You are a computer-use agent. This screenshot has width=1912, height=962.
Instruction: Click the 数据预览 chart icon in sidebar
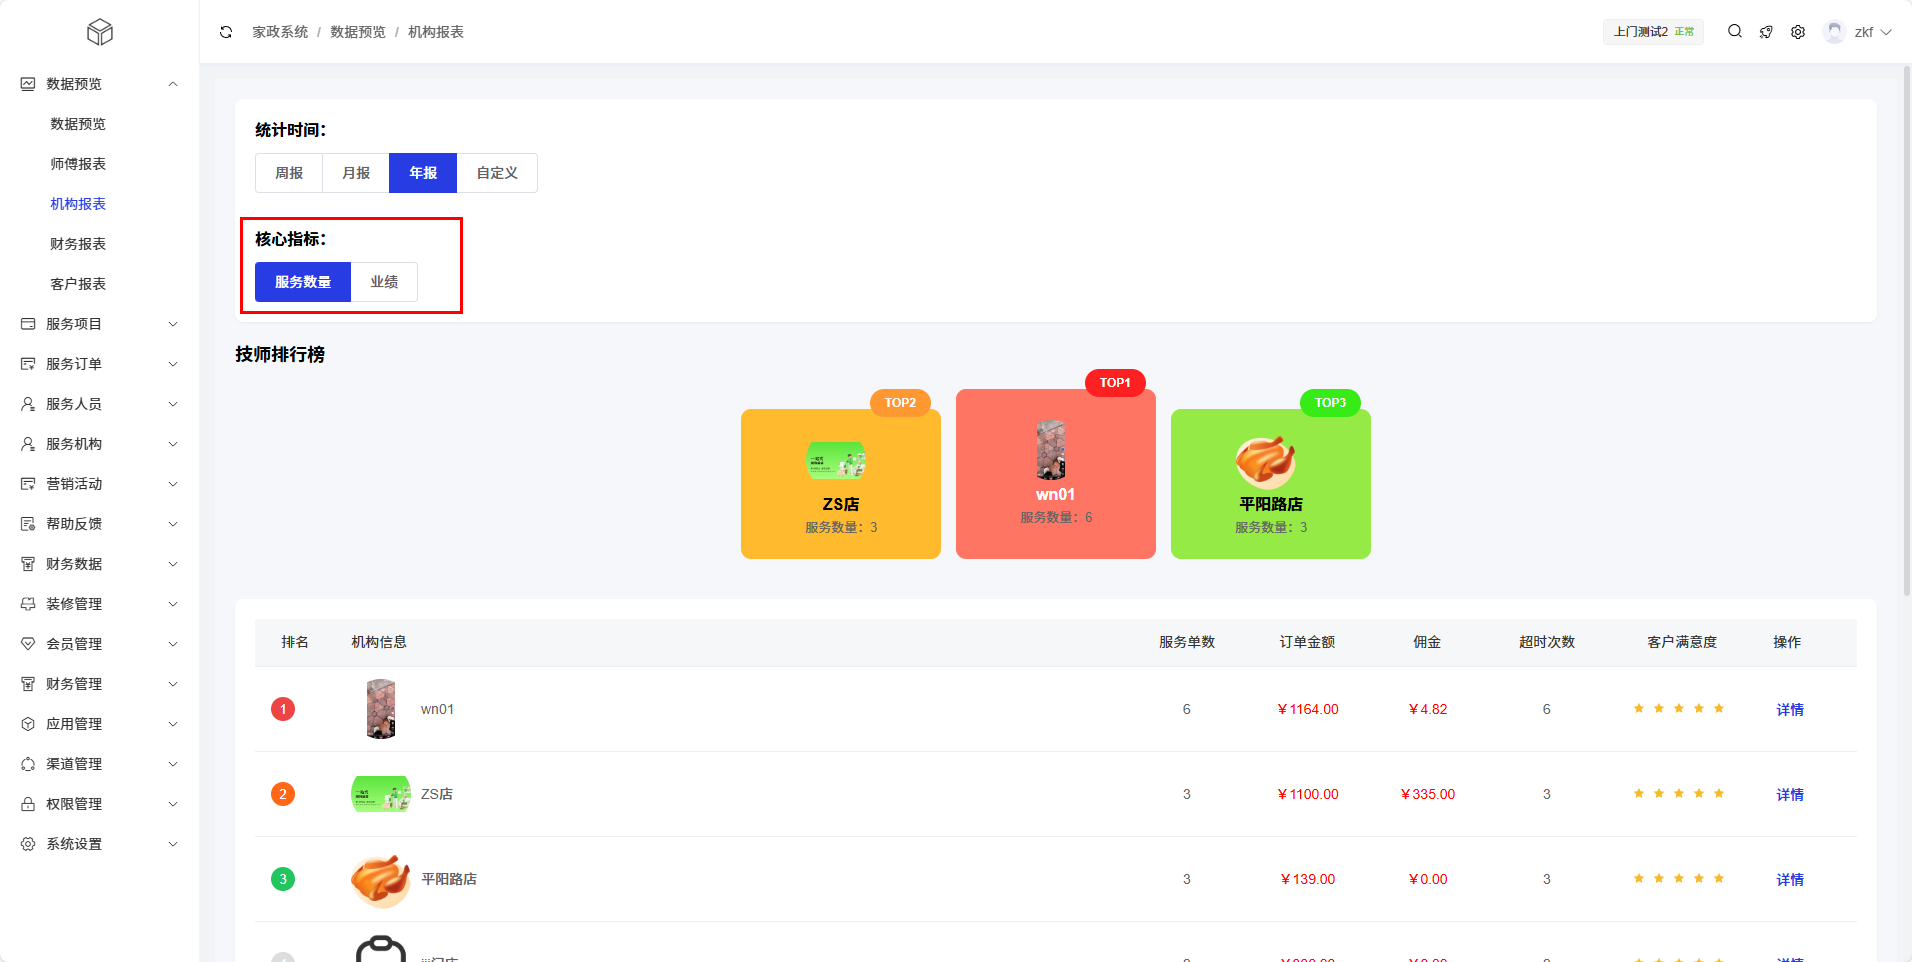[x=28, y=84]
